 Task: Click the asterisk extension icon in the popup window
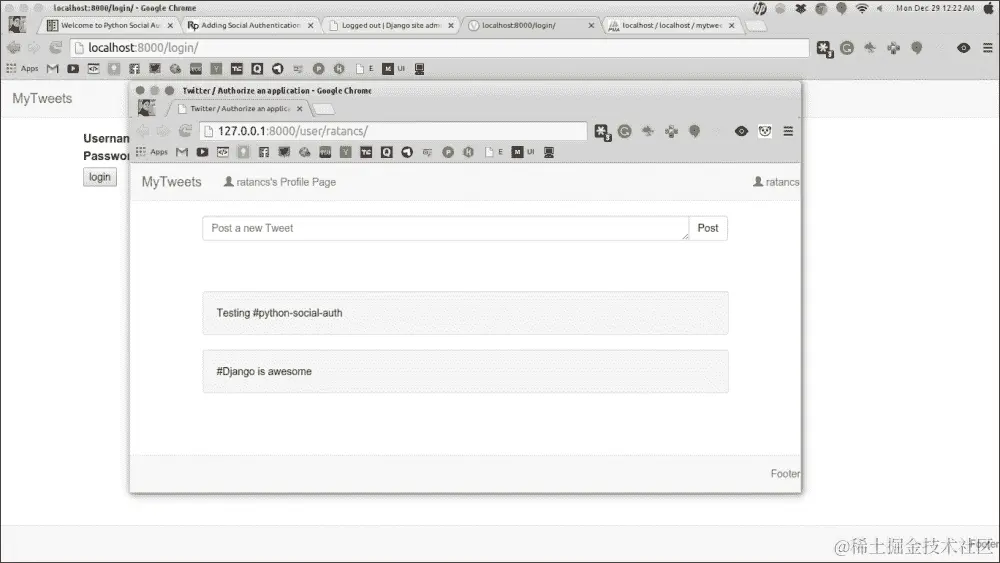[x=602, y=132]
